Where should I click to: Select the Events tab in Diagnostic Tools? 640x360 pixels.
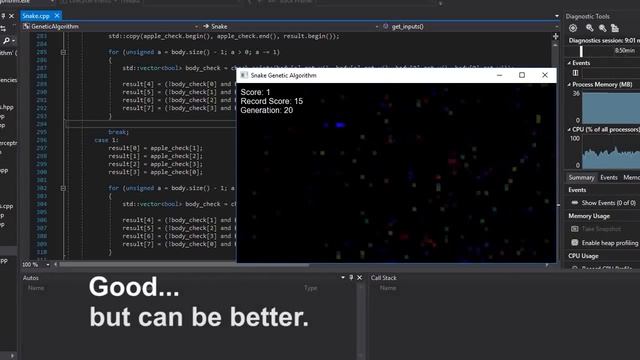tap(609, 178)
